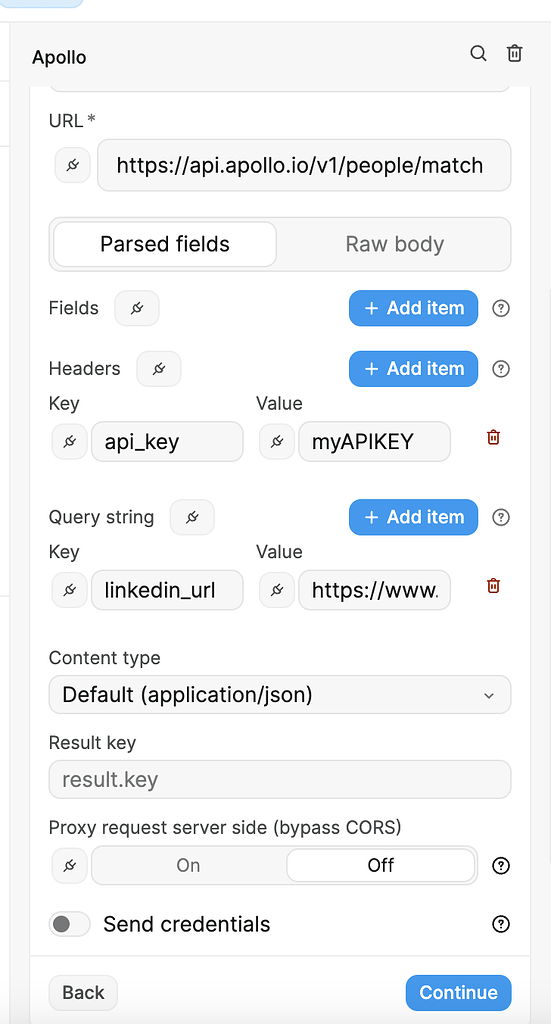The width and height of the screenshot is (551, 1024).
Task: Toggle the Send credentials switch
Action: (x=69, y=924)
